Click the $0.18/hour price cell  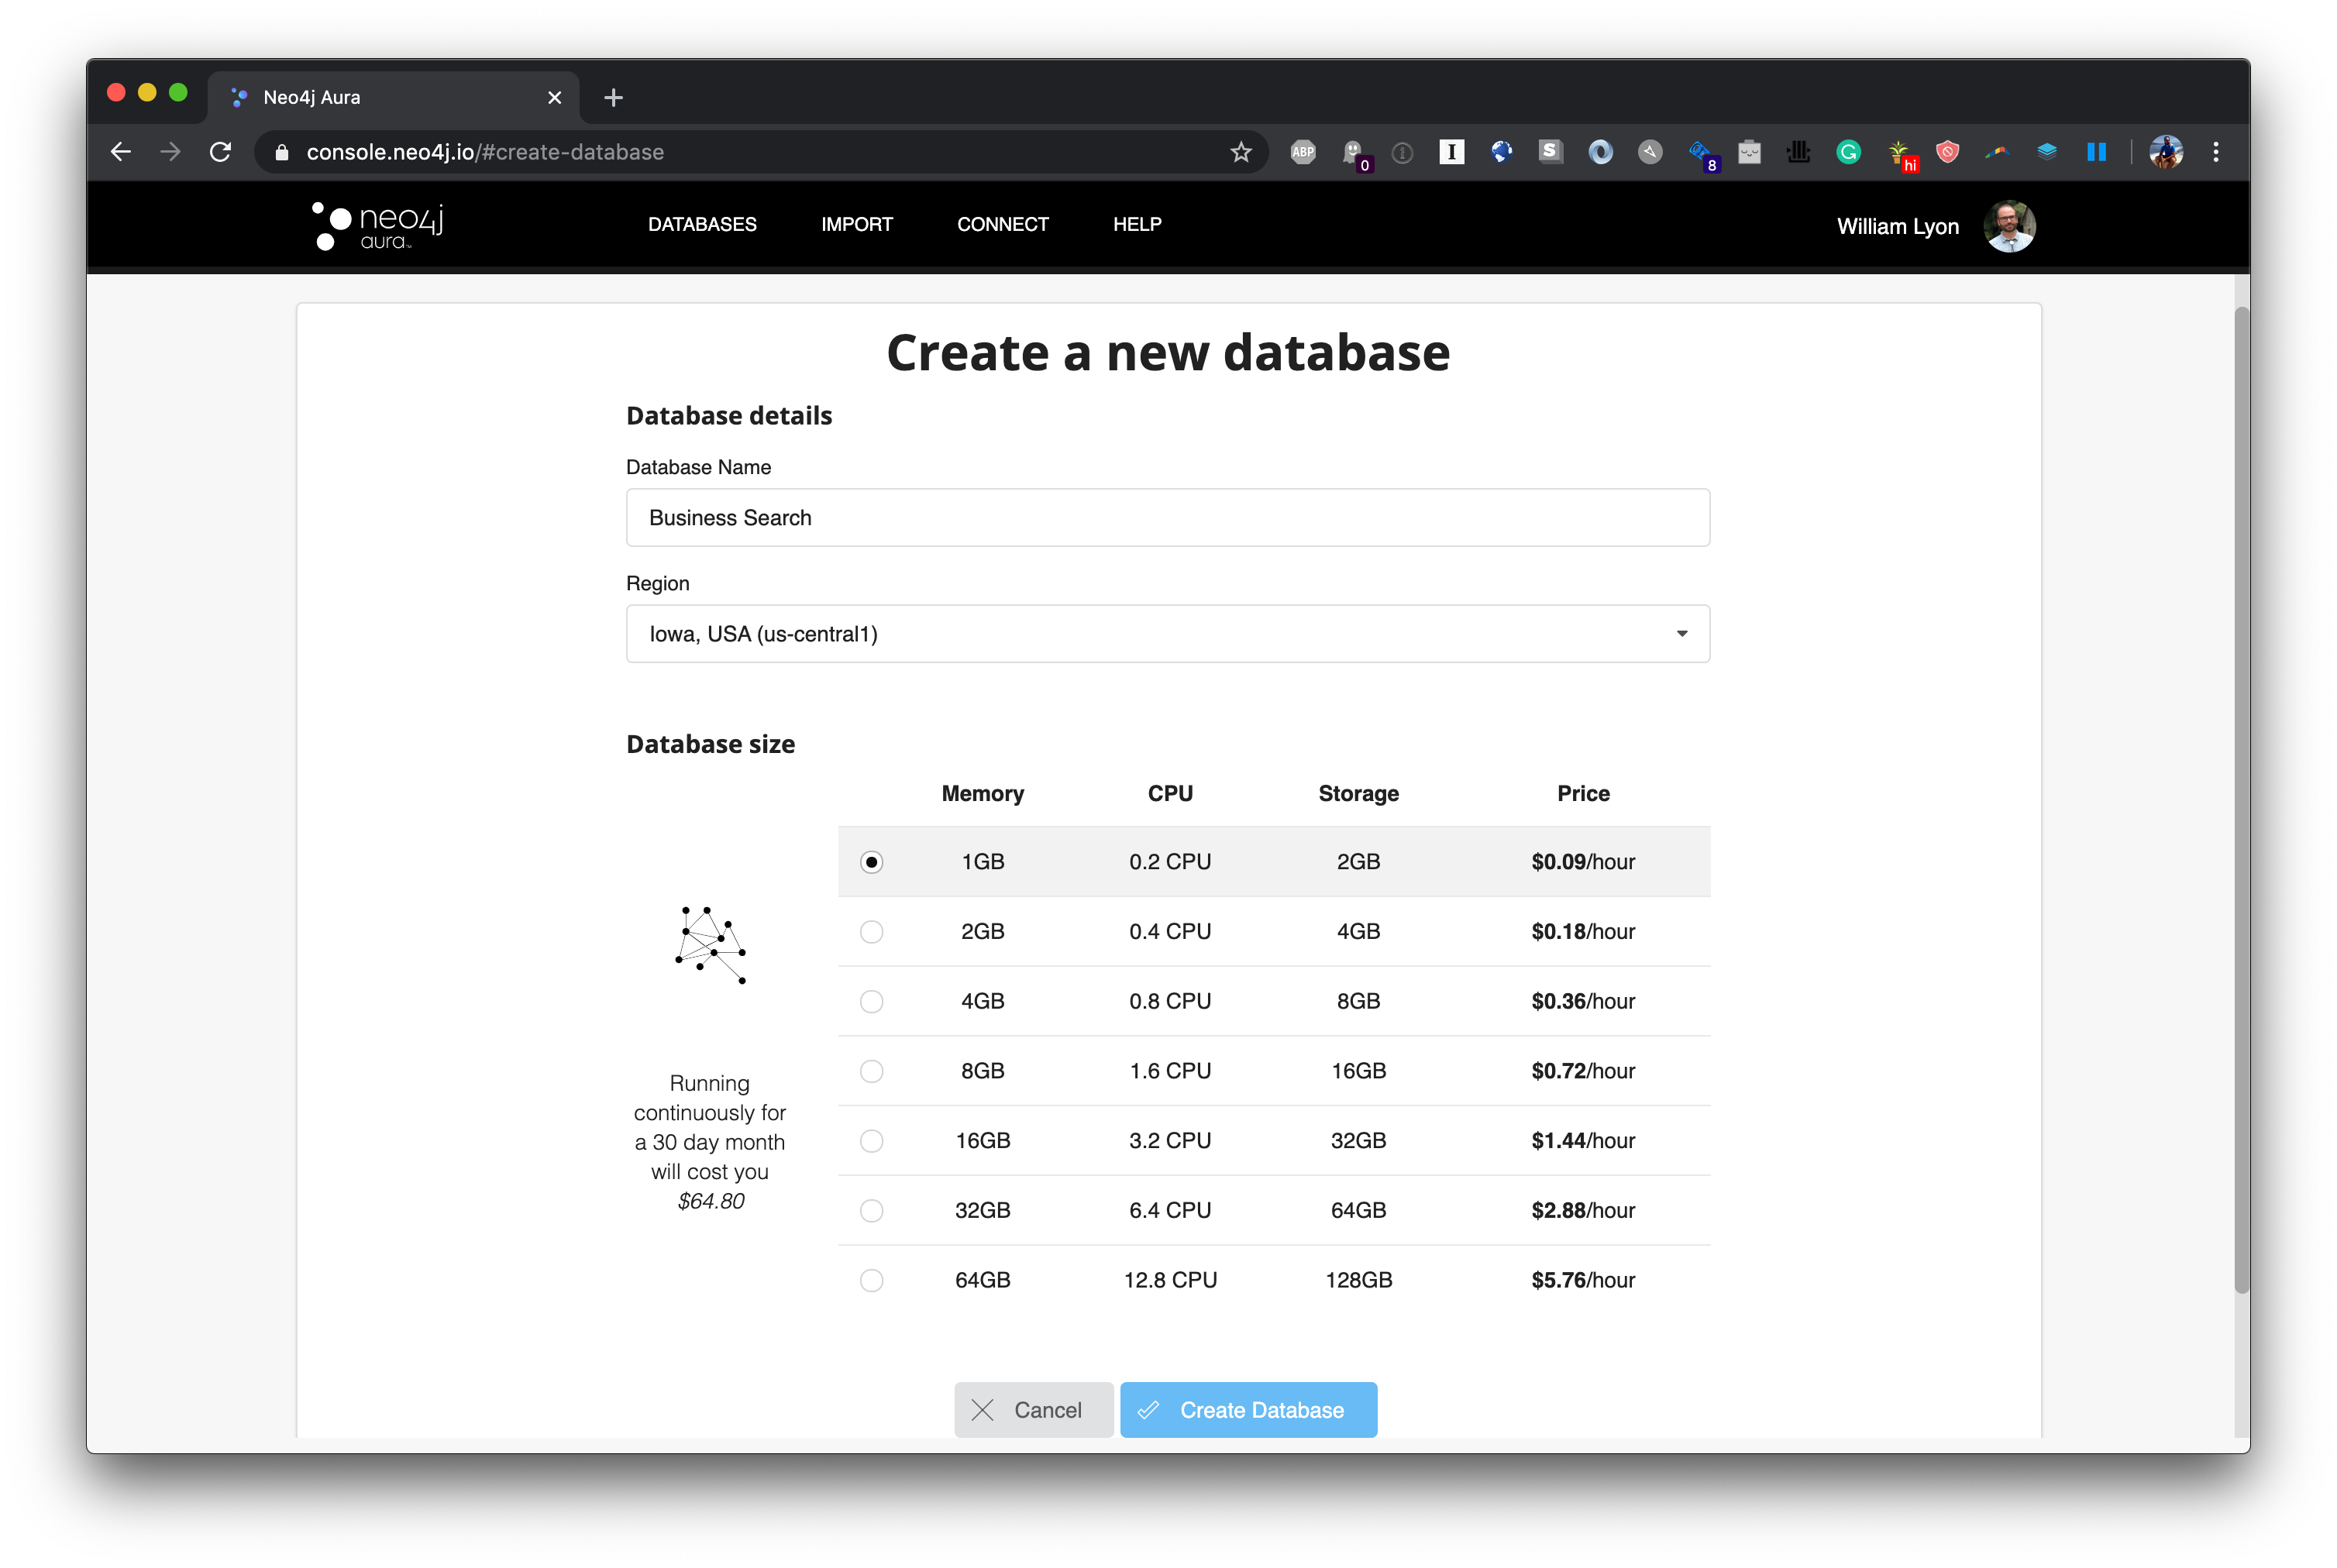tap(1583, 932)
